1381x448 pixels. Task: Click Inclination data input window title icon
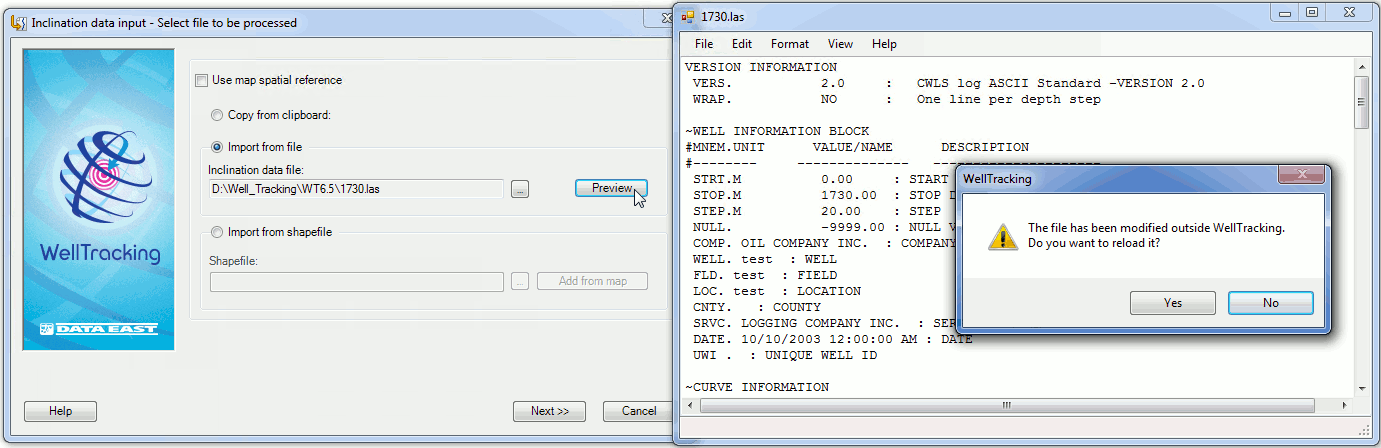coord(18,22)
